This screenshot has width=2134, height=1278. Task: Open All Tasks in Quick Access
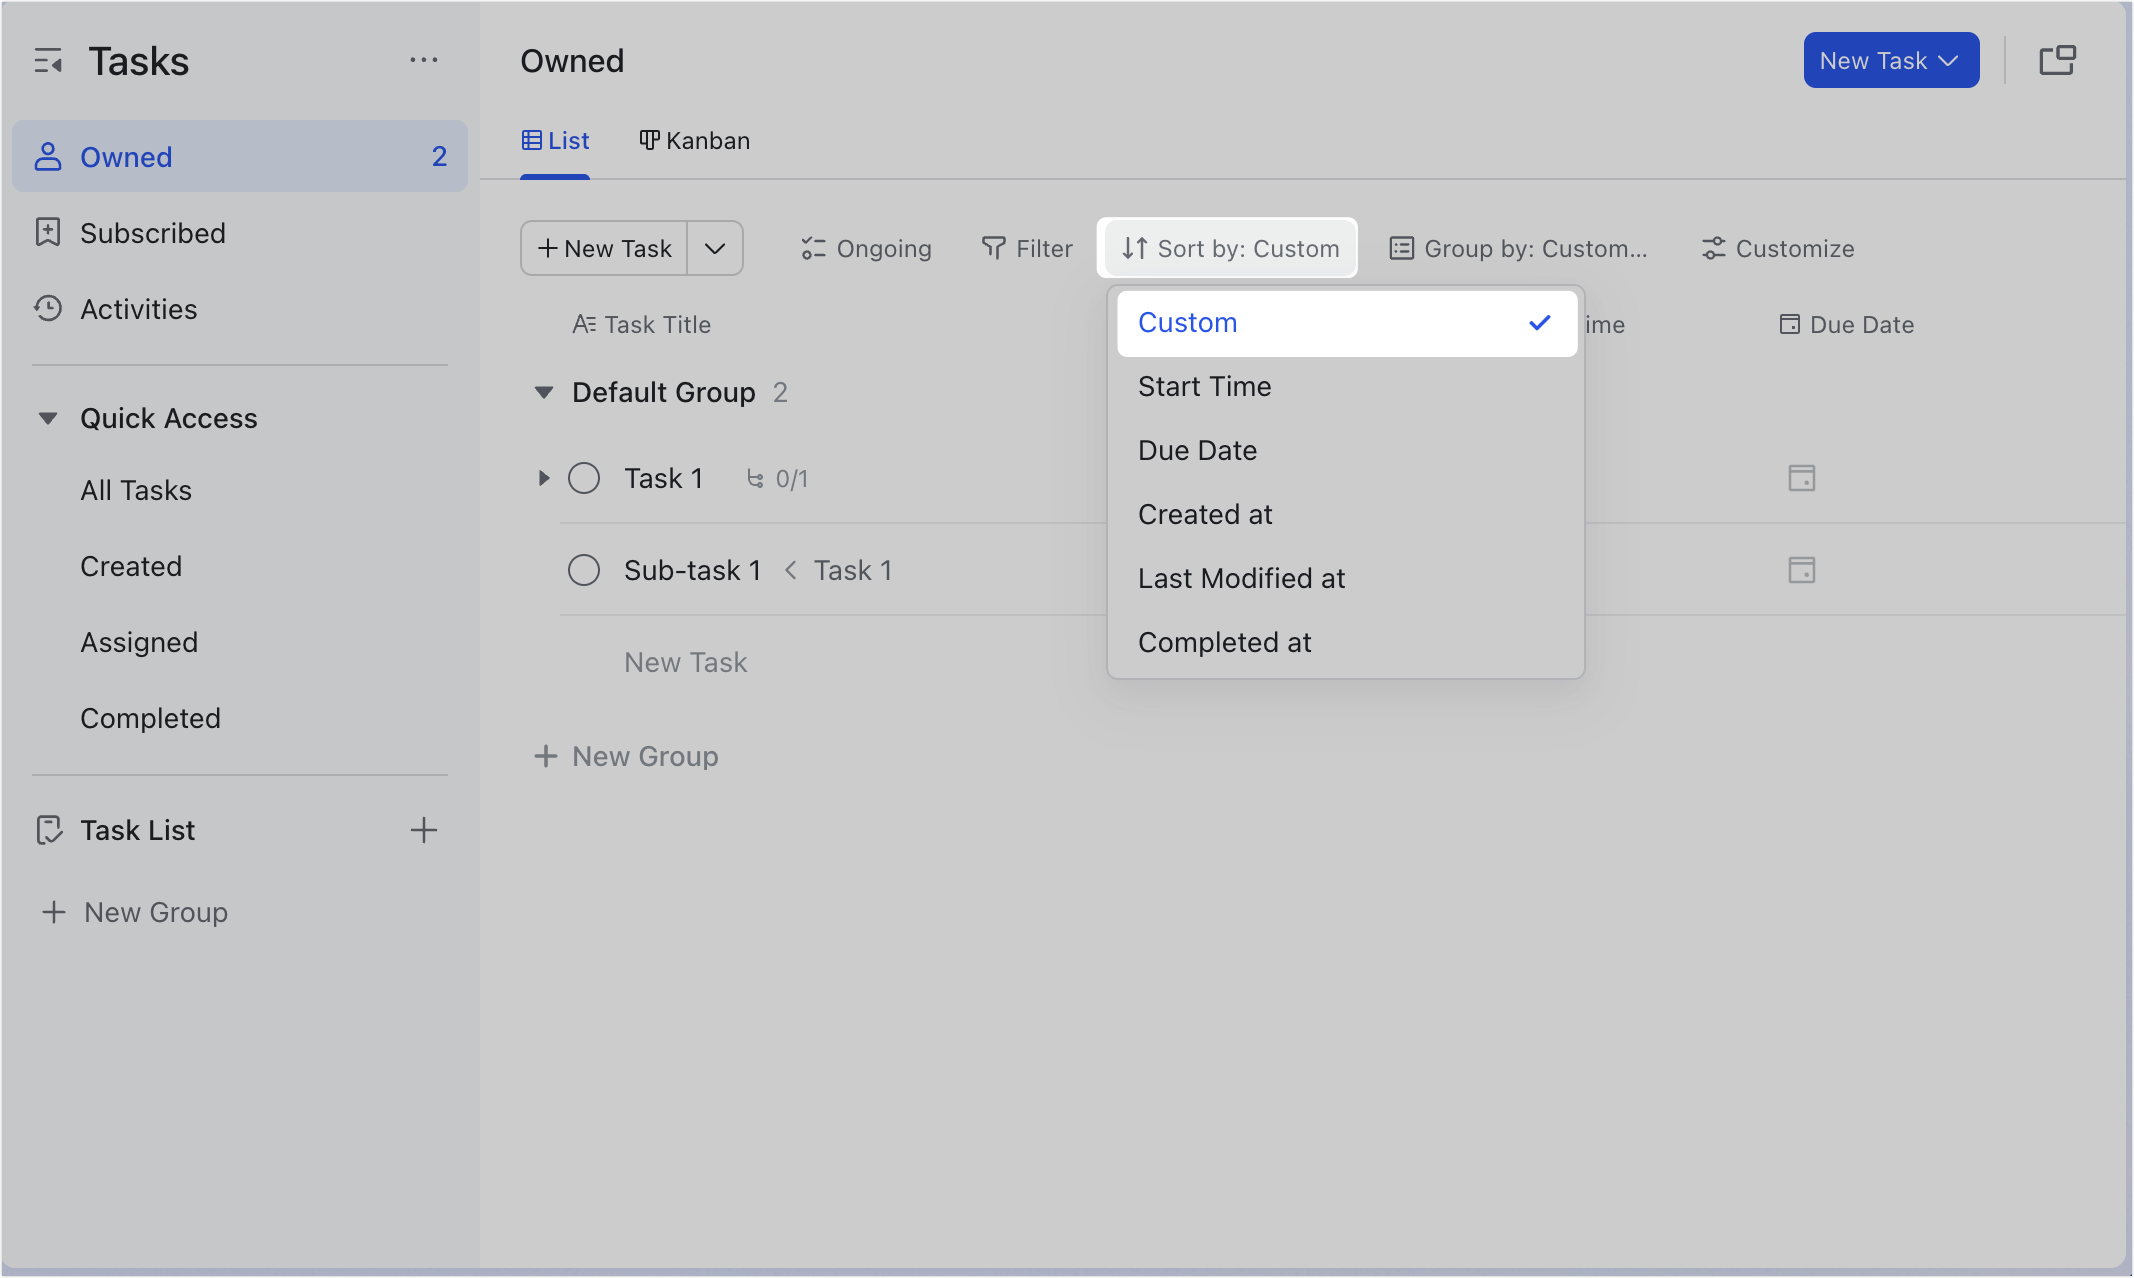tap(136, 490)
